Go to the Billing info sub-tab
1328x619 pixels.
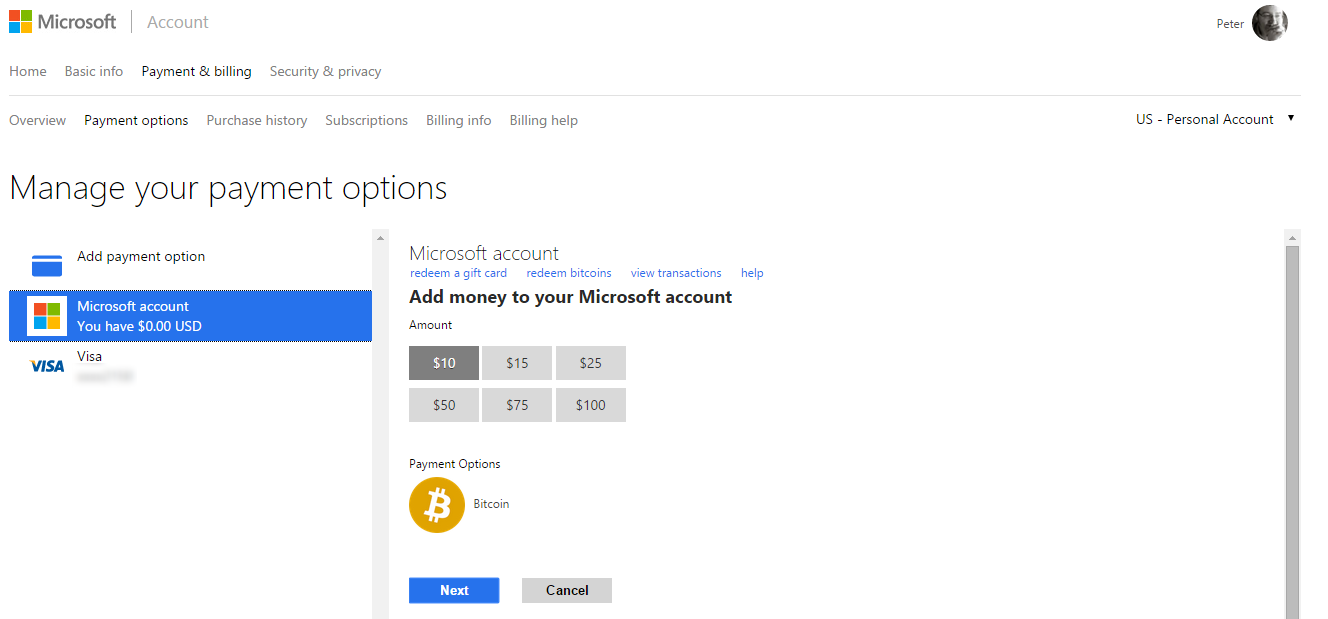pos(459,120)
